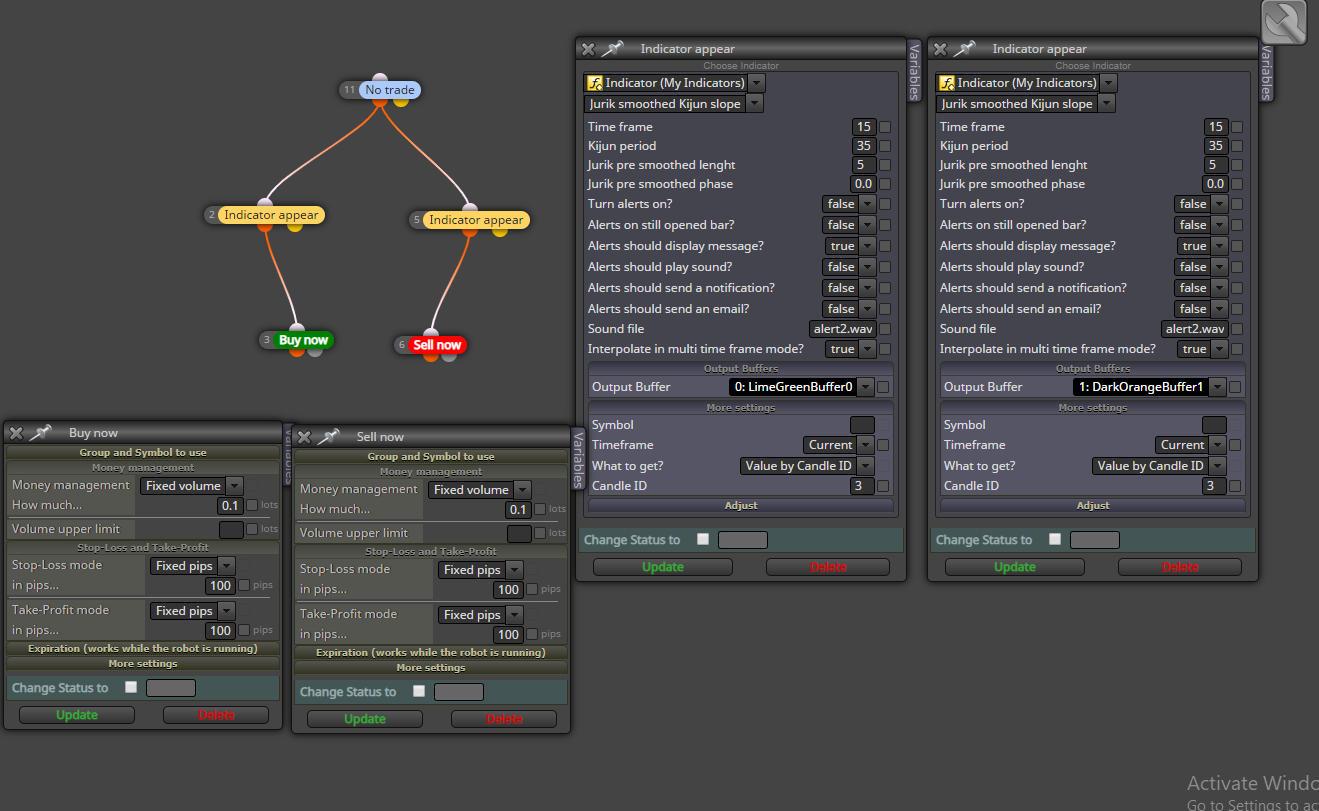
Task: Select the No trade node in graph
Action: [389, 90]
